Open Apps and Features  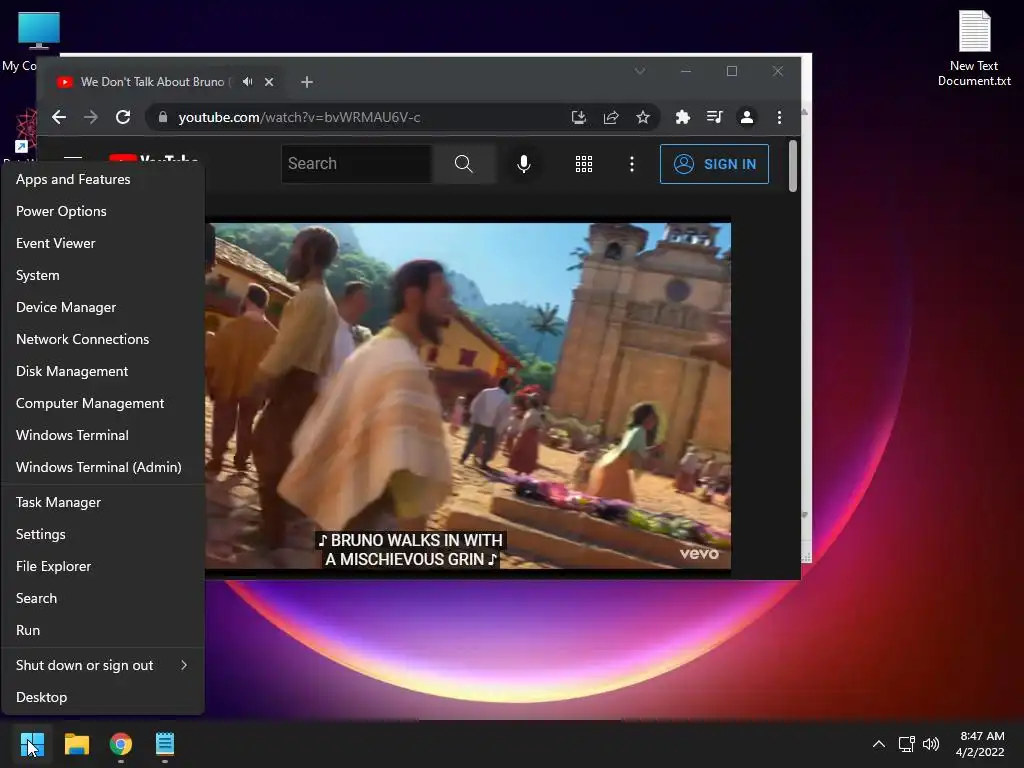[103, 179]
